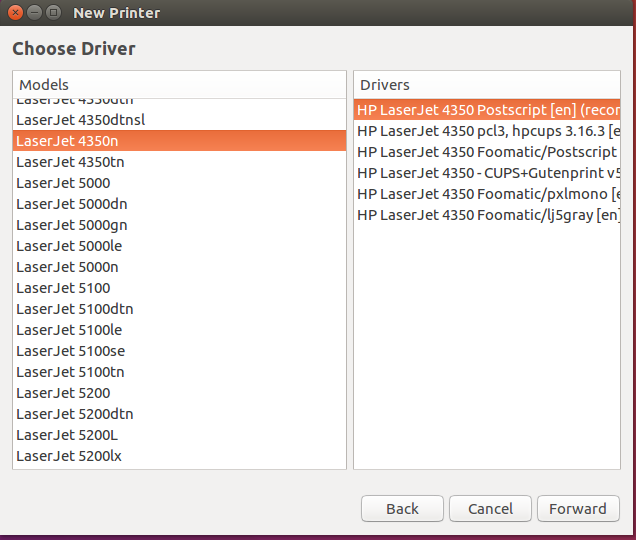Viewport: 636px width, 540px height.
Task: Select LaserJet 5100tn model
Action: click(x=179, y=372)
